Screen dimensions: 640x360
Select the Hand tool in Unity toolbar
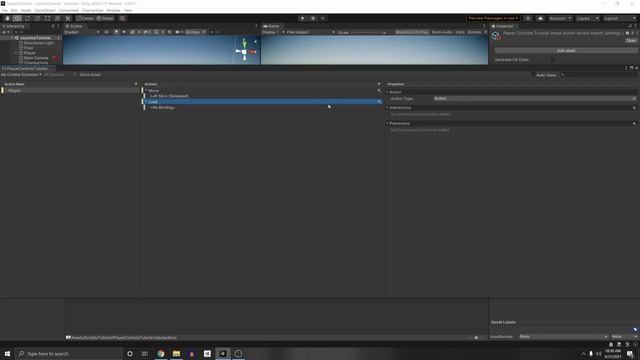coord(7,18)
